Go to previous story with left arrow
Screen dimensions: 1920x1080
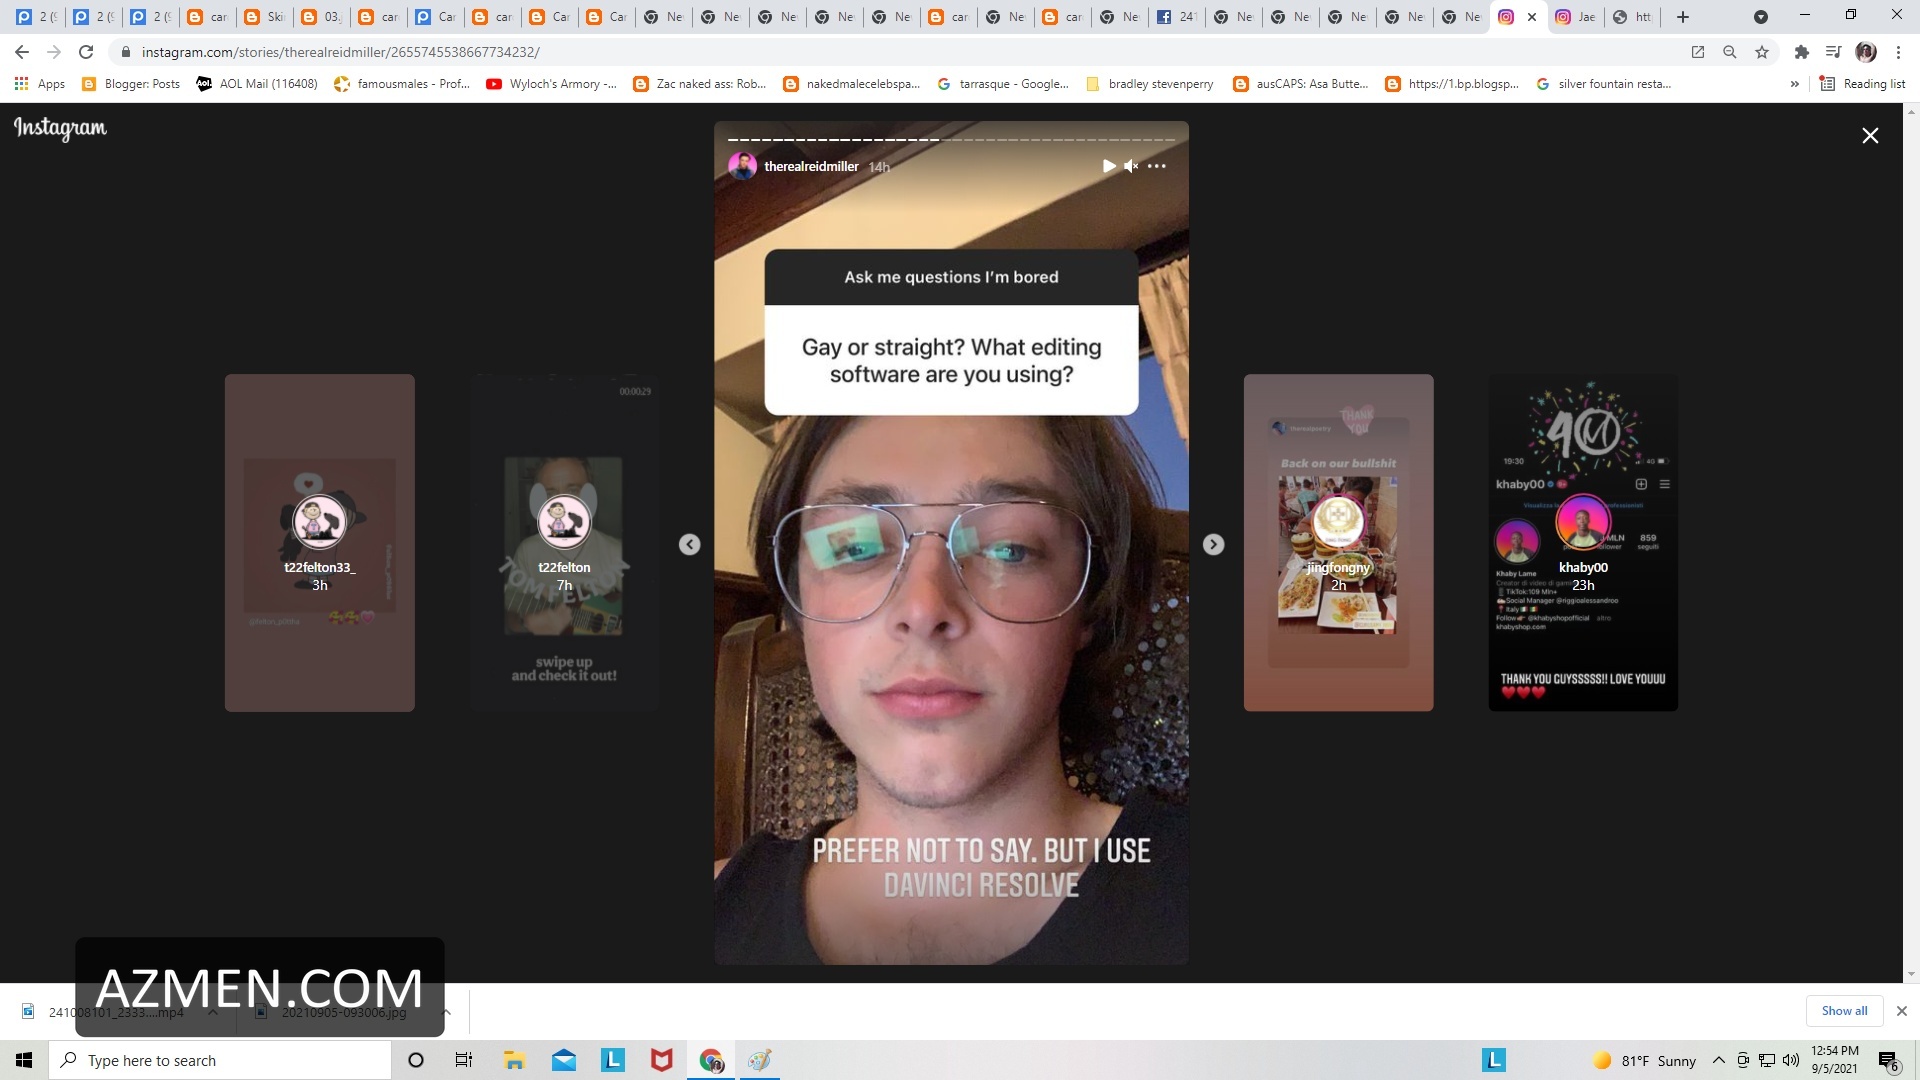point(690,544)
